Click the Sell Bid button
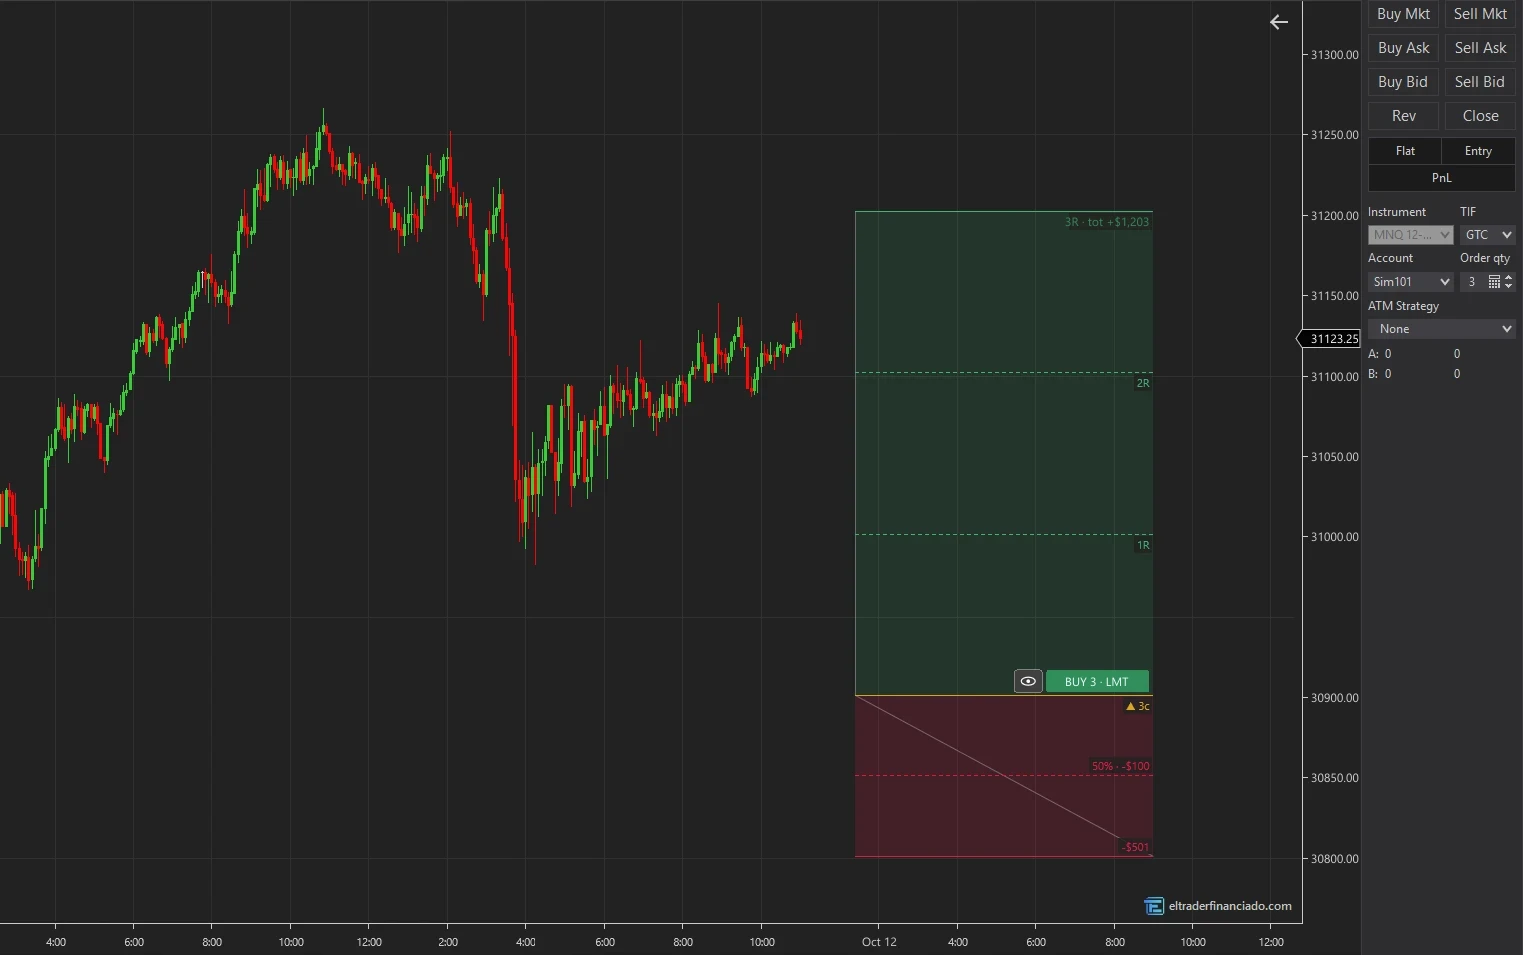 coord(1480,82)
